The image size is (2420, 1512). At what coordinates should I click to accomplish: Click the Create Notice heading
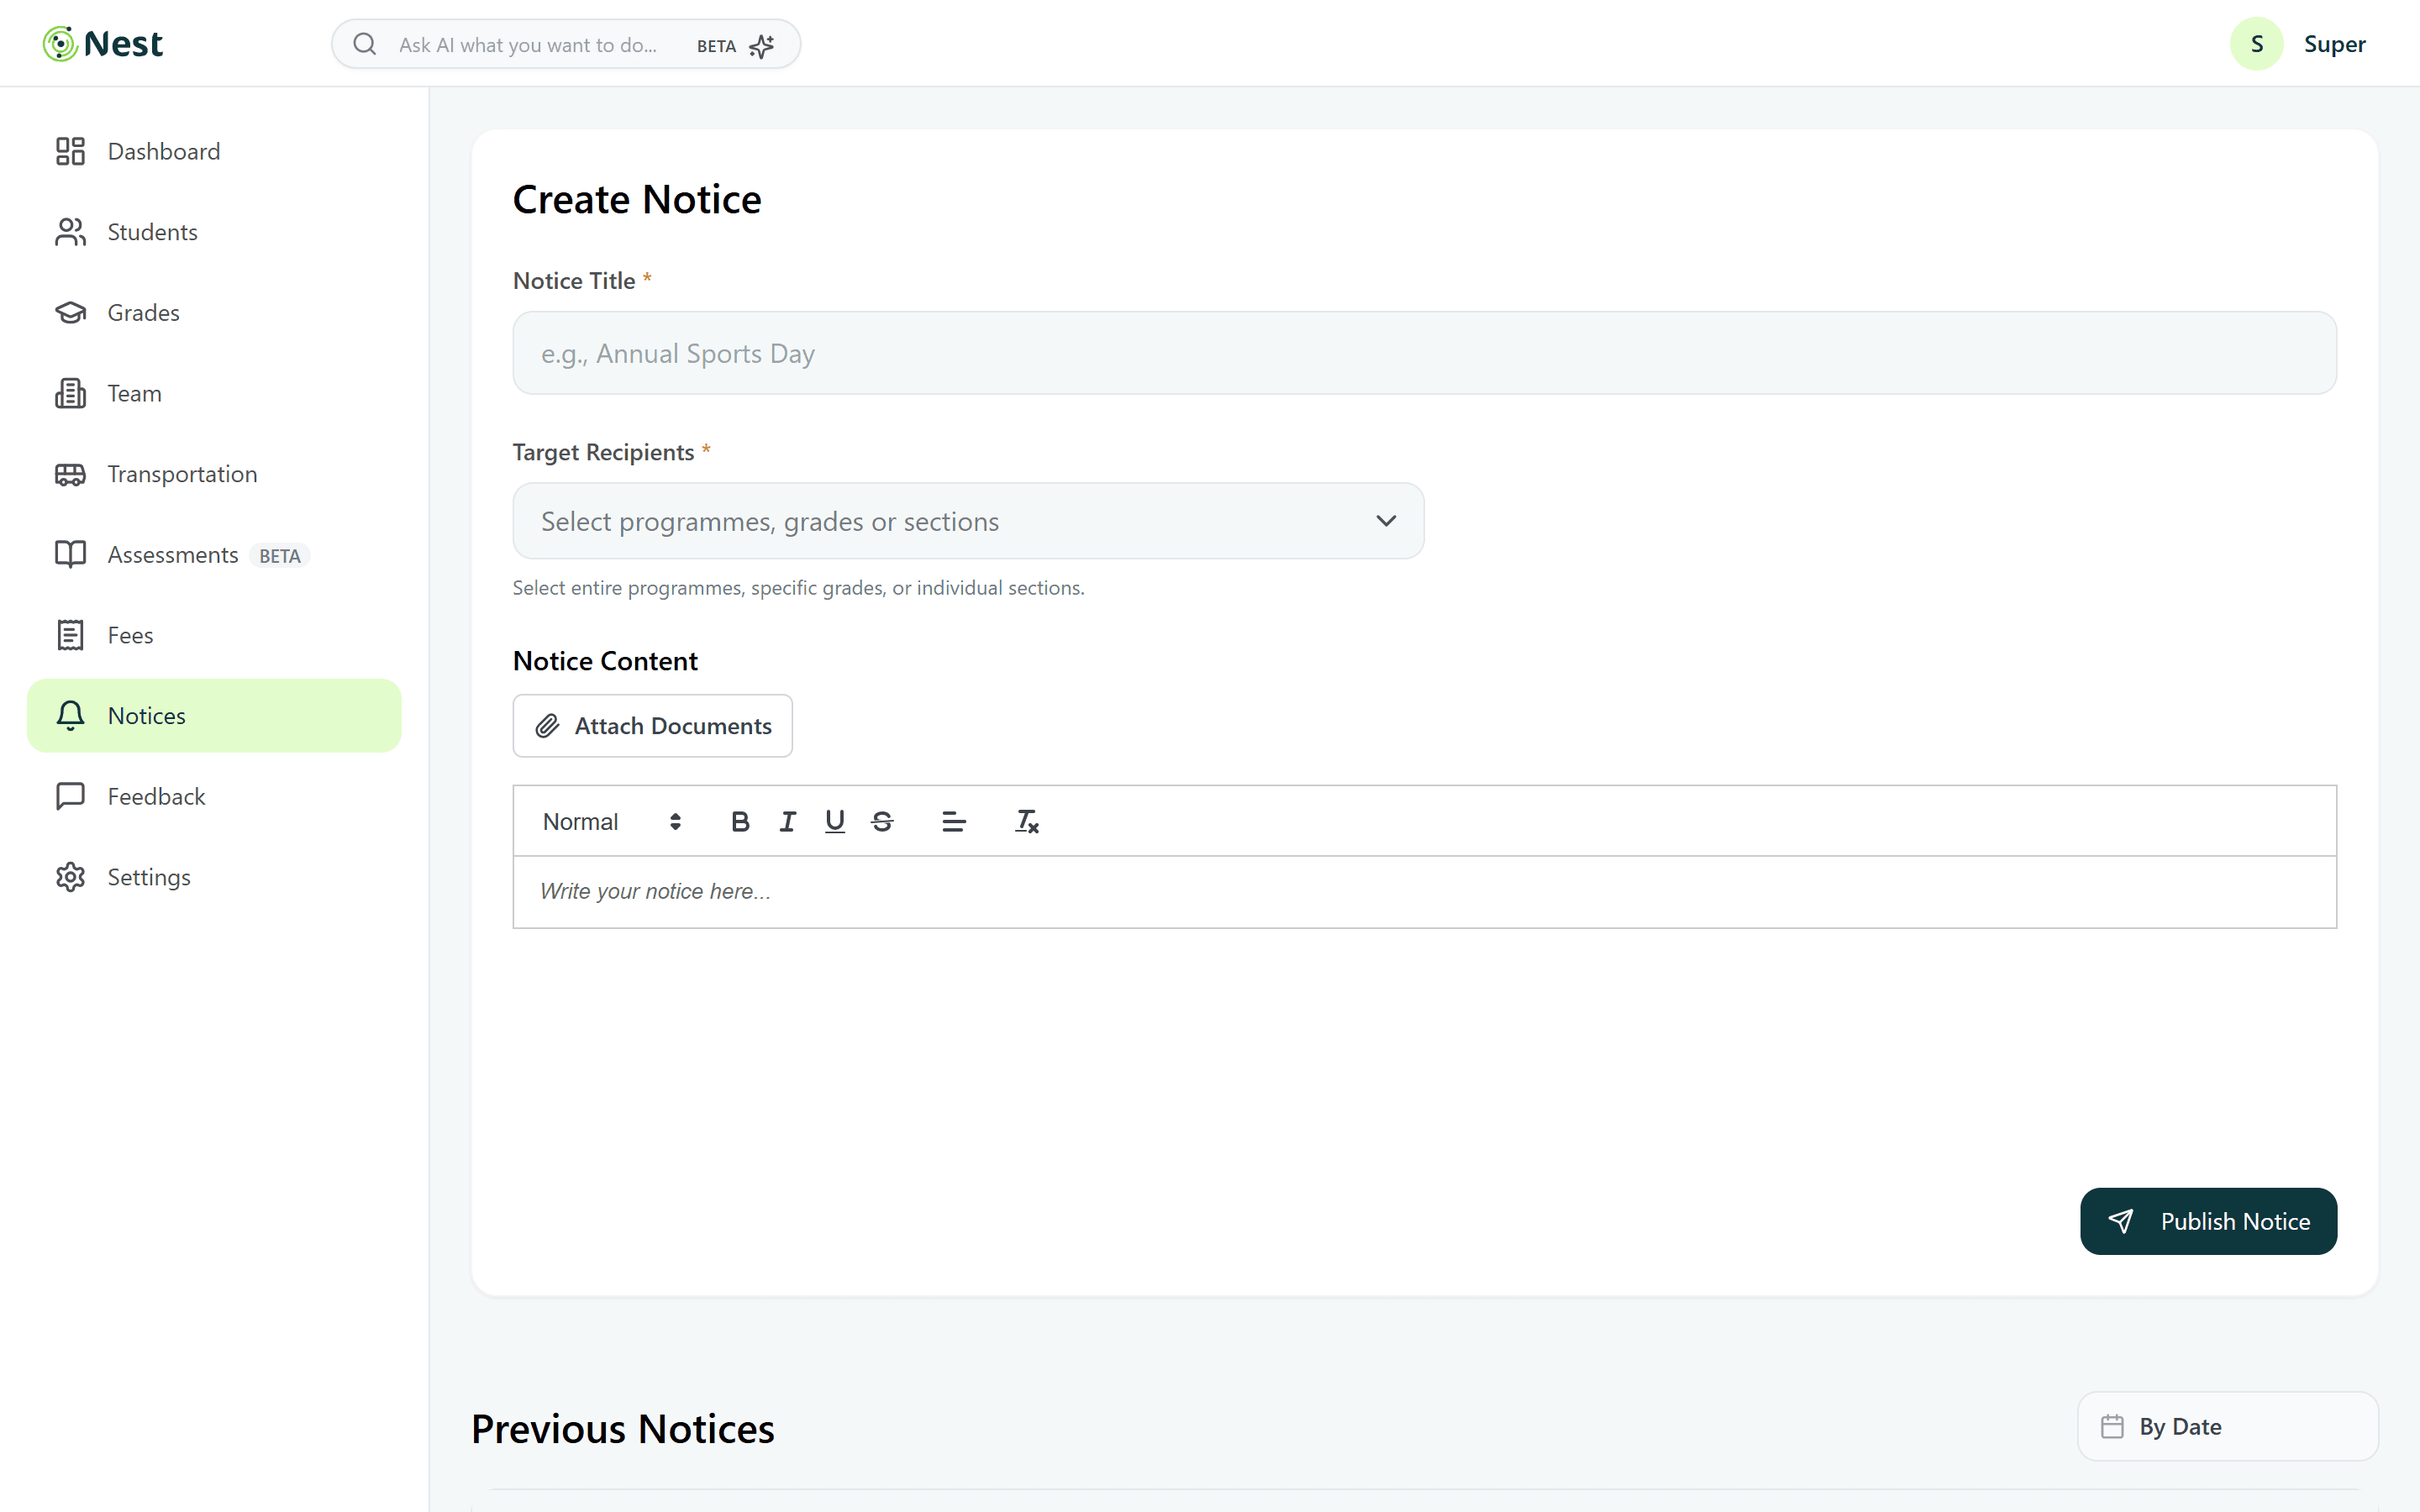[636, 200]
